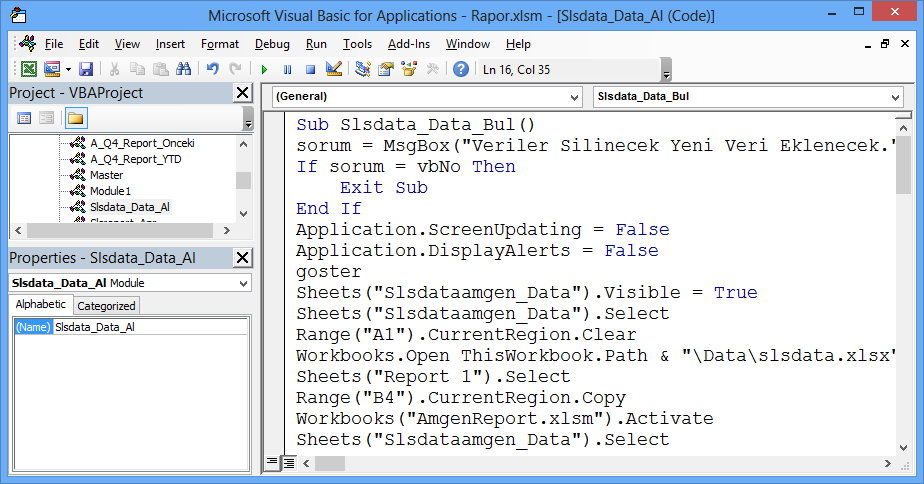Viewport: 924px width, 484px height.
Task: Close the Properties - Slsdata_Data_Al pane
Action: (242, 258)
